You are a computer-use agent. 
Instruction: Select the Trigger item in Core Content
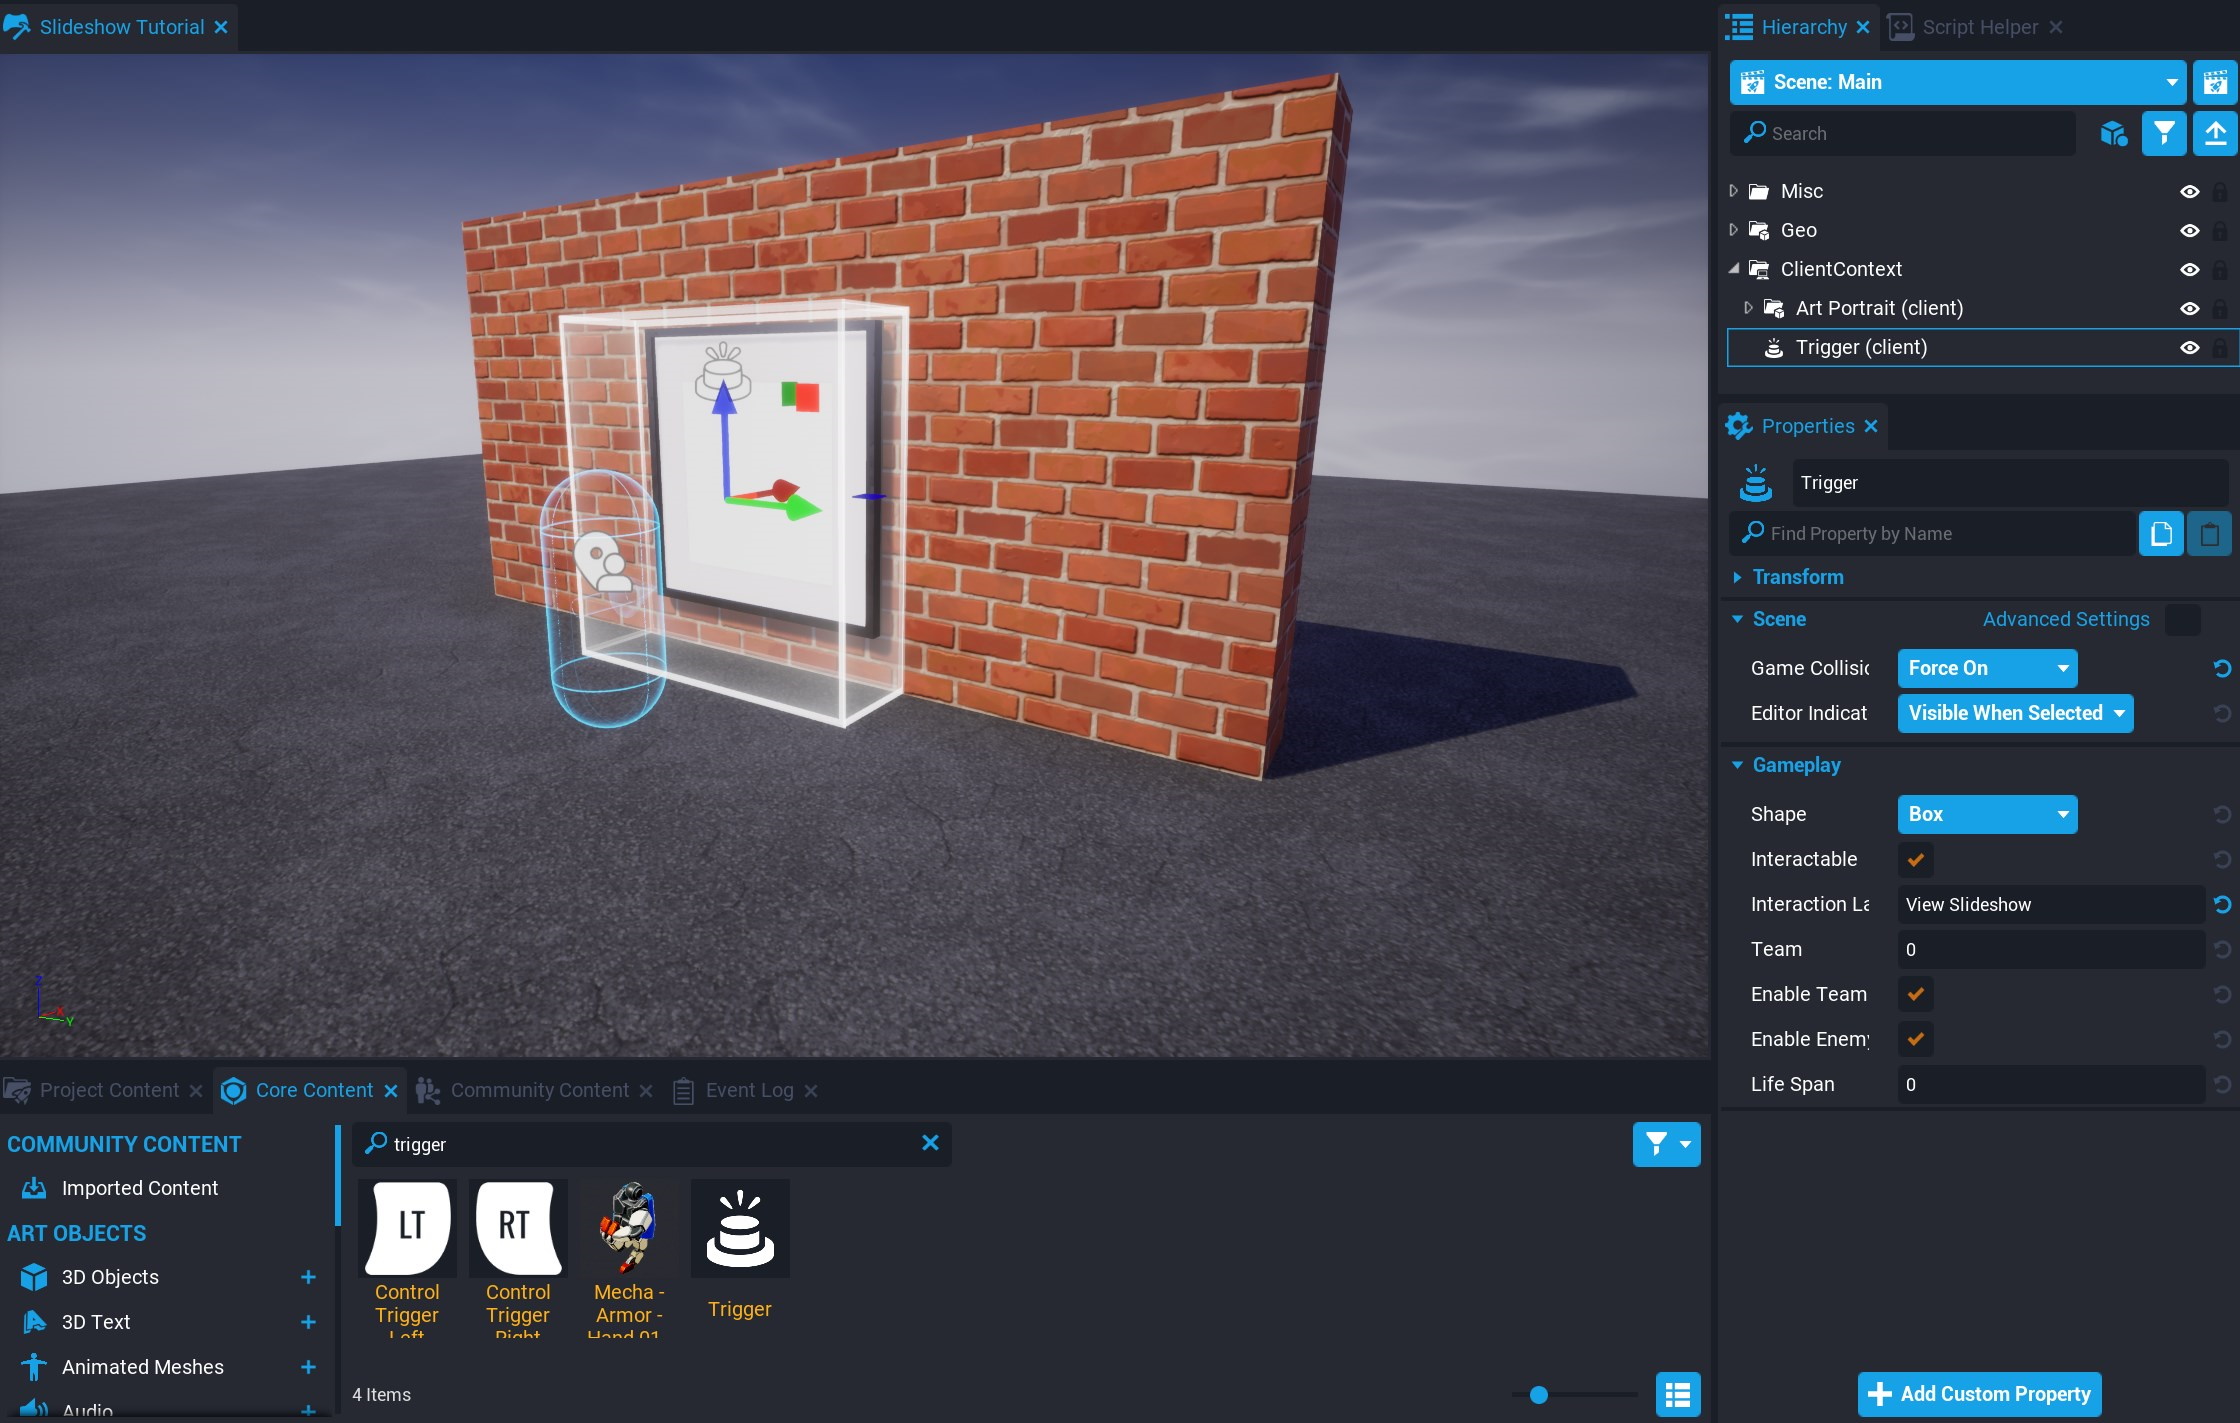pyautogui.click(x=740, y=1230)
